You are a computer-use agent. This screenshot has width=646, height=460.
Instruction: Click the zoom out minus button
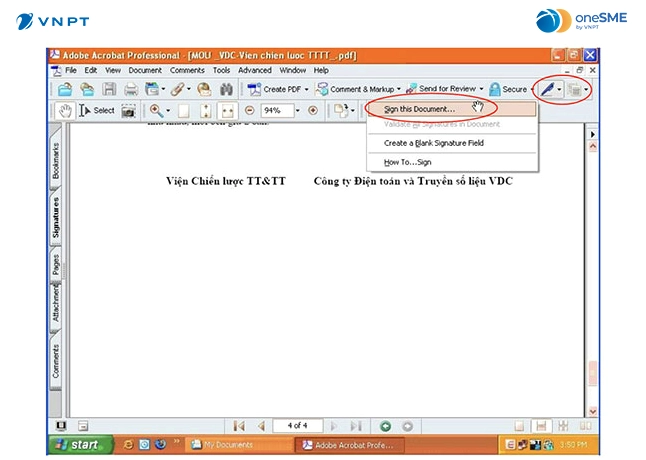click(x=249, y=110)
